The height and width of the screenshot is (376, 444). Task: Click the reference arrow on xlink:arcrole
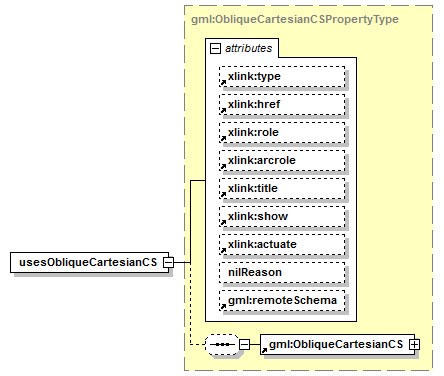pos(223,166)
